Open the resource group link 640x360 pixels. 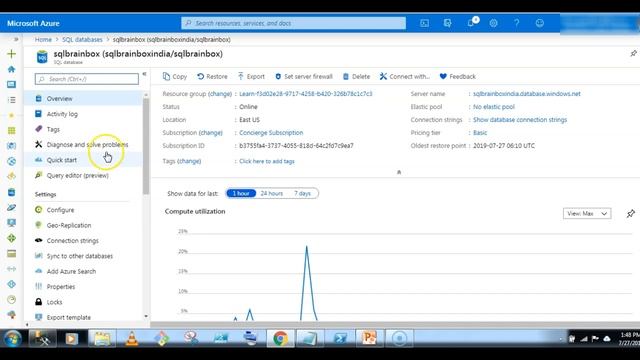pyautogui.click(x=306, y=93)
